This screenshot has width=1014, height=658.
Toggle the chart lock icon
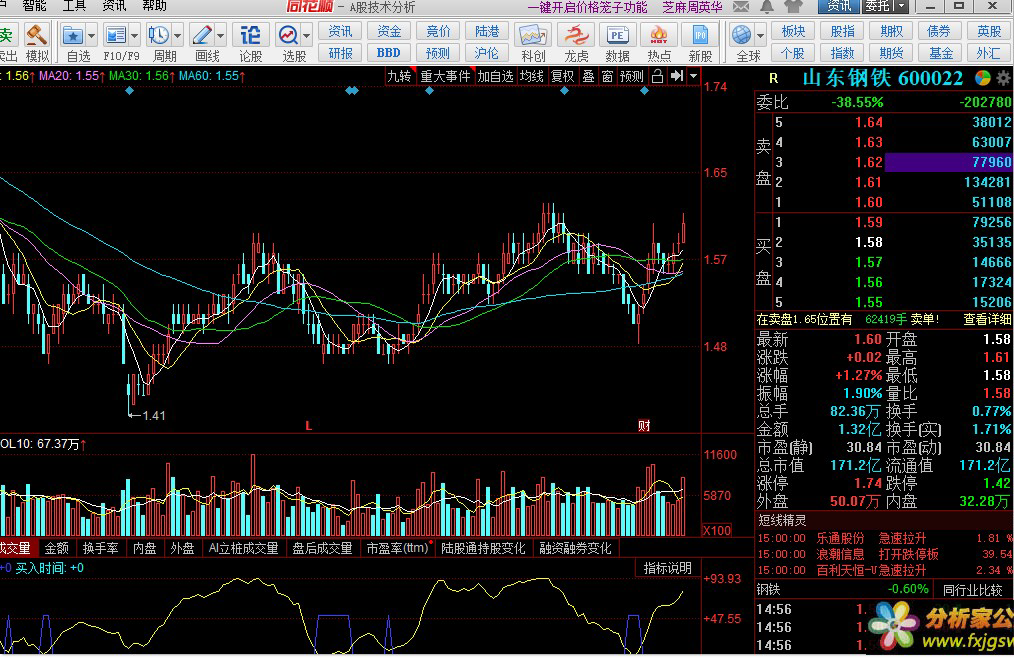(x=657, y=76)
